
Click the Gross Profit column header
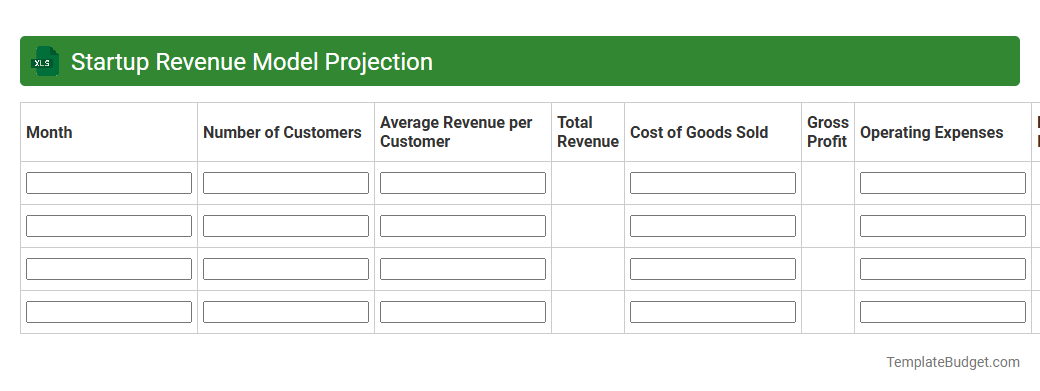828,132
